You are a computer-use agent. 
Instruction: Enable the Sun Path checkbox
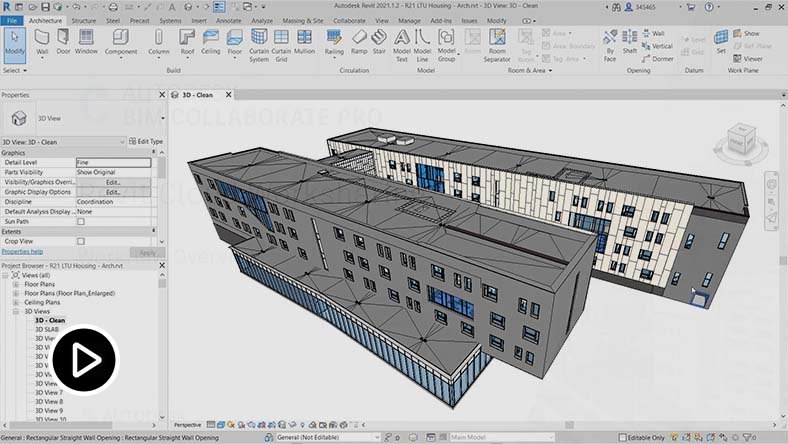[x=81, y=221]
